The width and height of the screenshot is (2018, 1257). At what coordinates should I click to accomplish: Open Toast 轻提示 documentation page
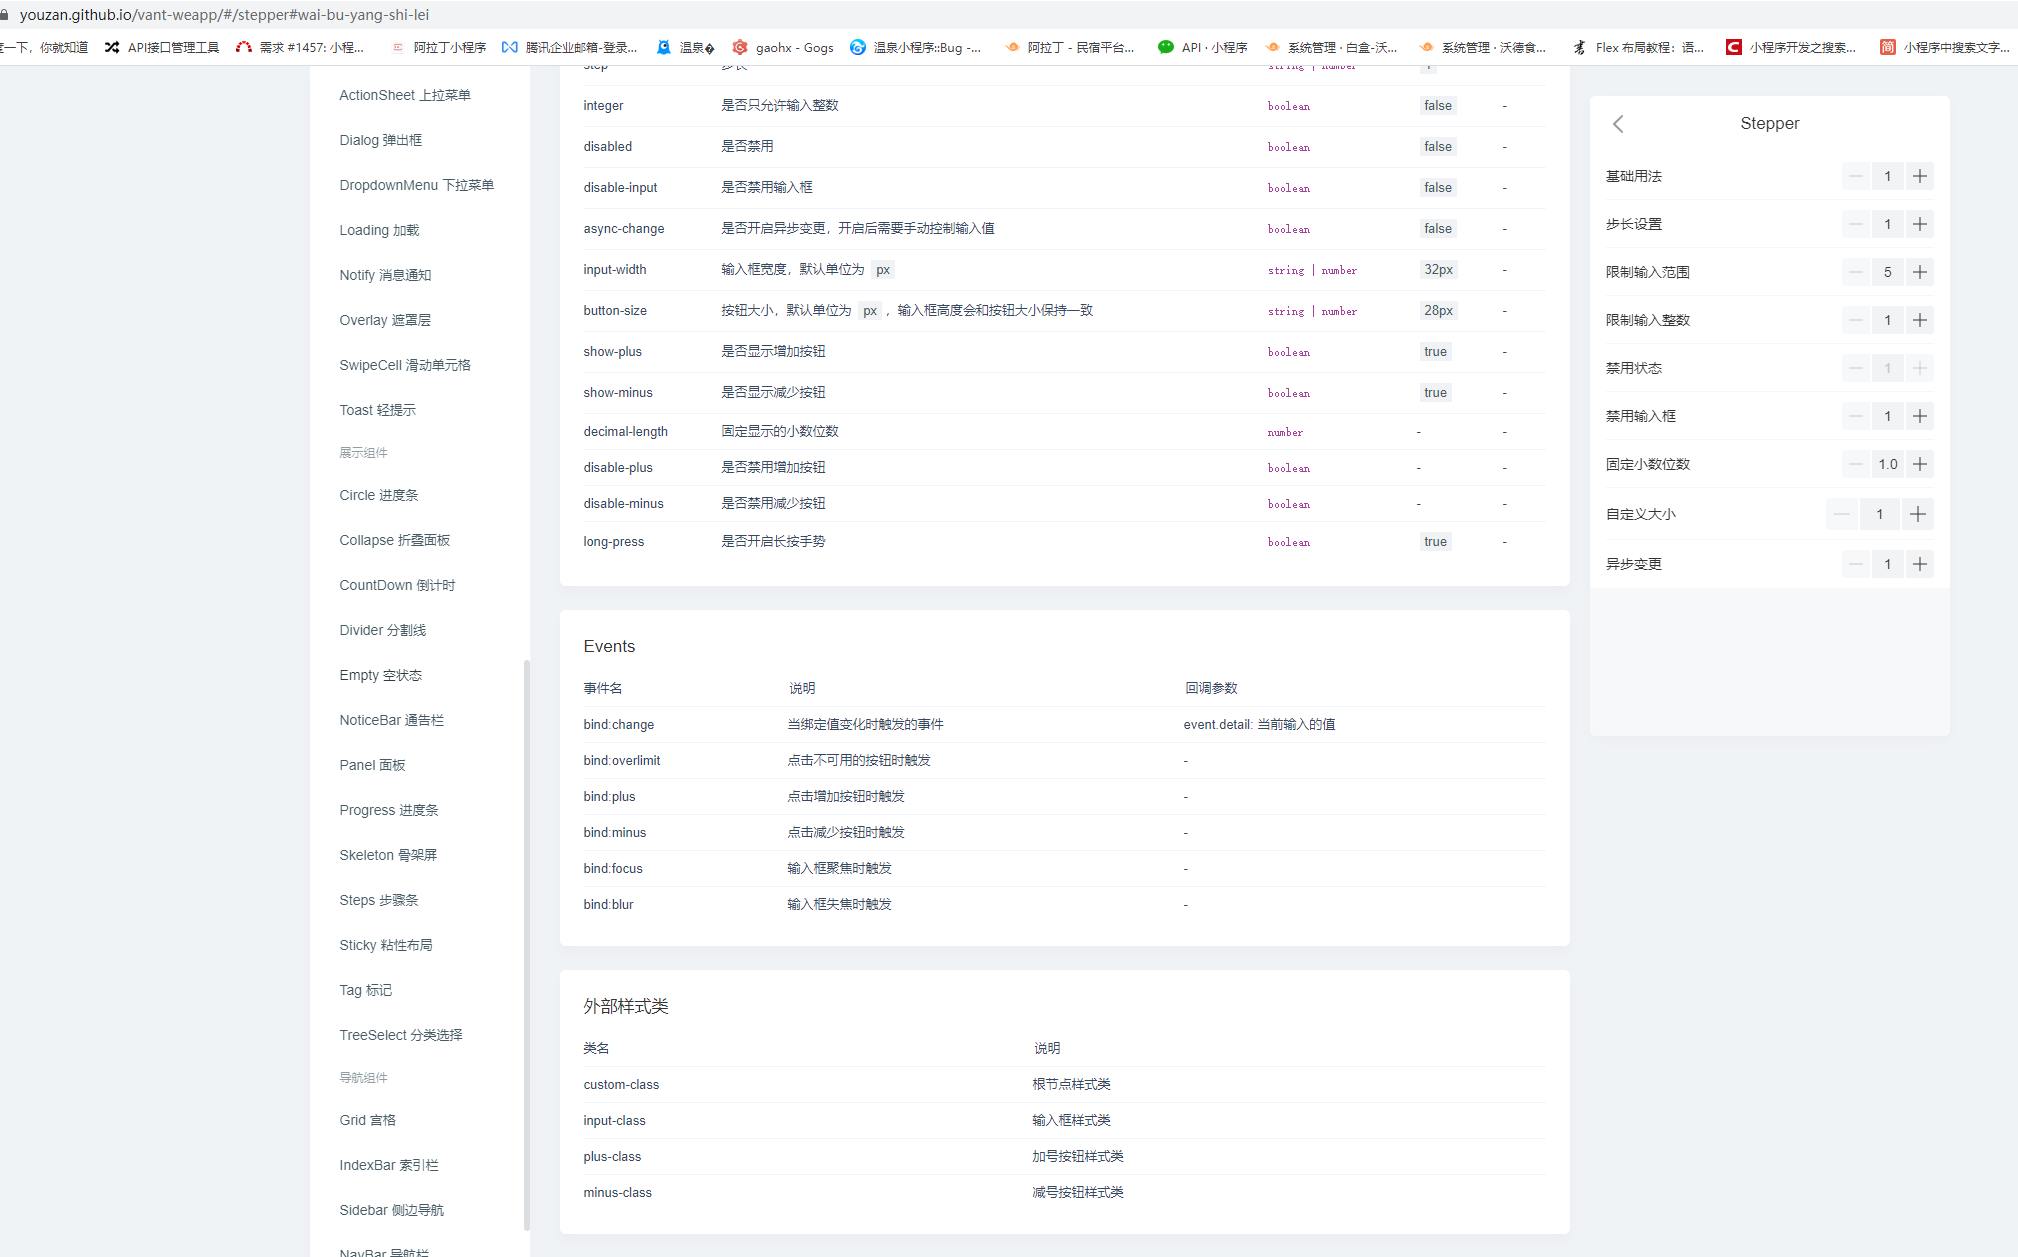tap(377, 410)
